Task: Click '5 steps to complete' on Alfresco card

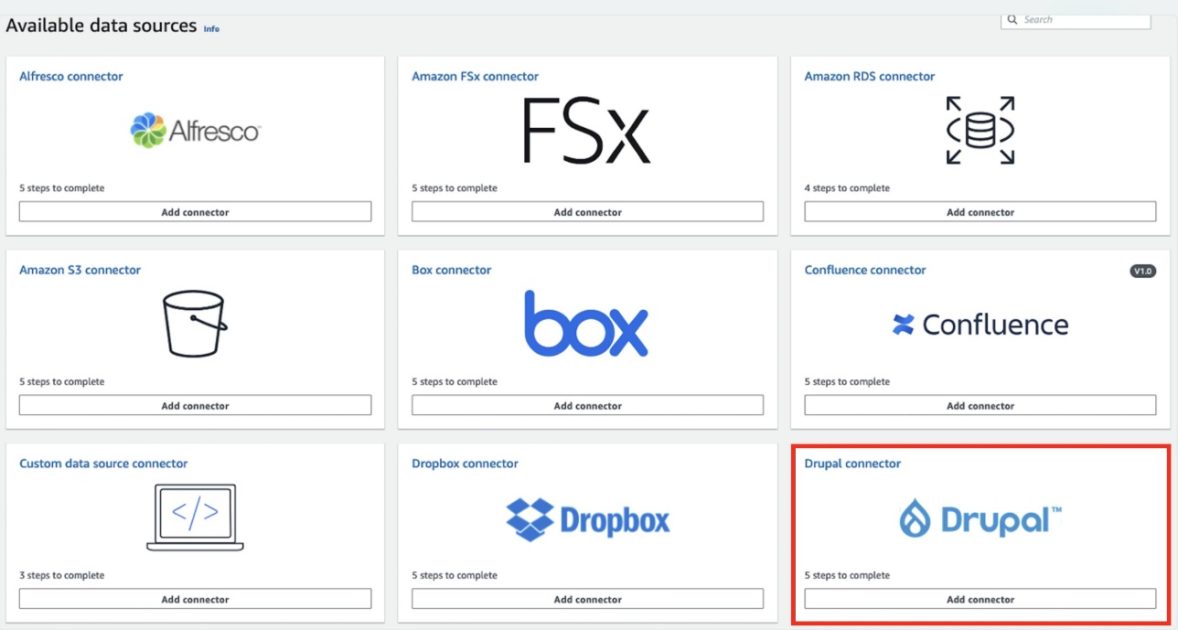Action: pyautogui.click(x=62, y=188)
